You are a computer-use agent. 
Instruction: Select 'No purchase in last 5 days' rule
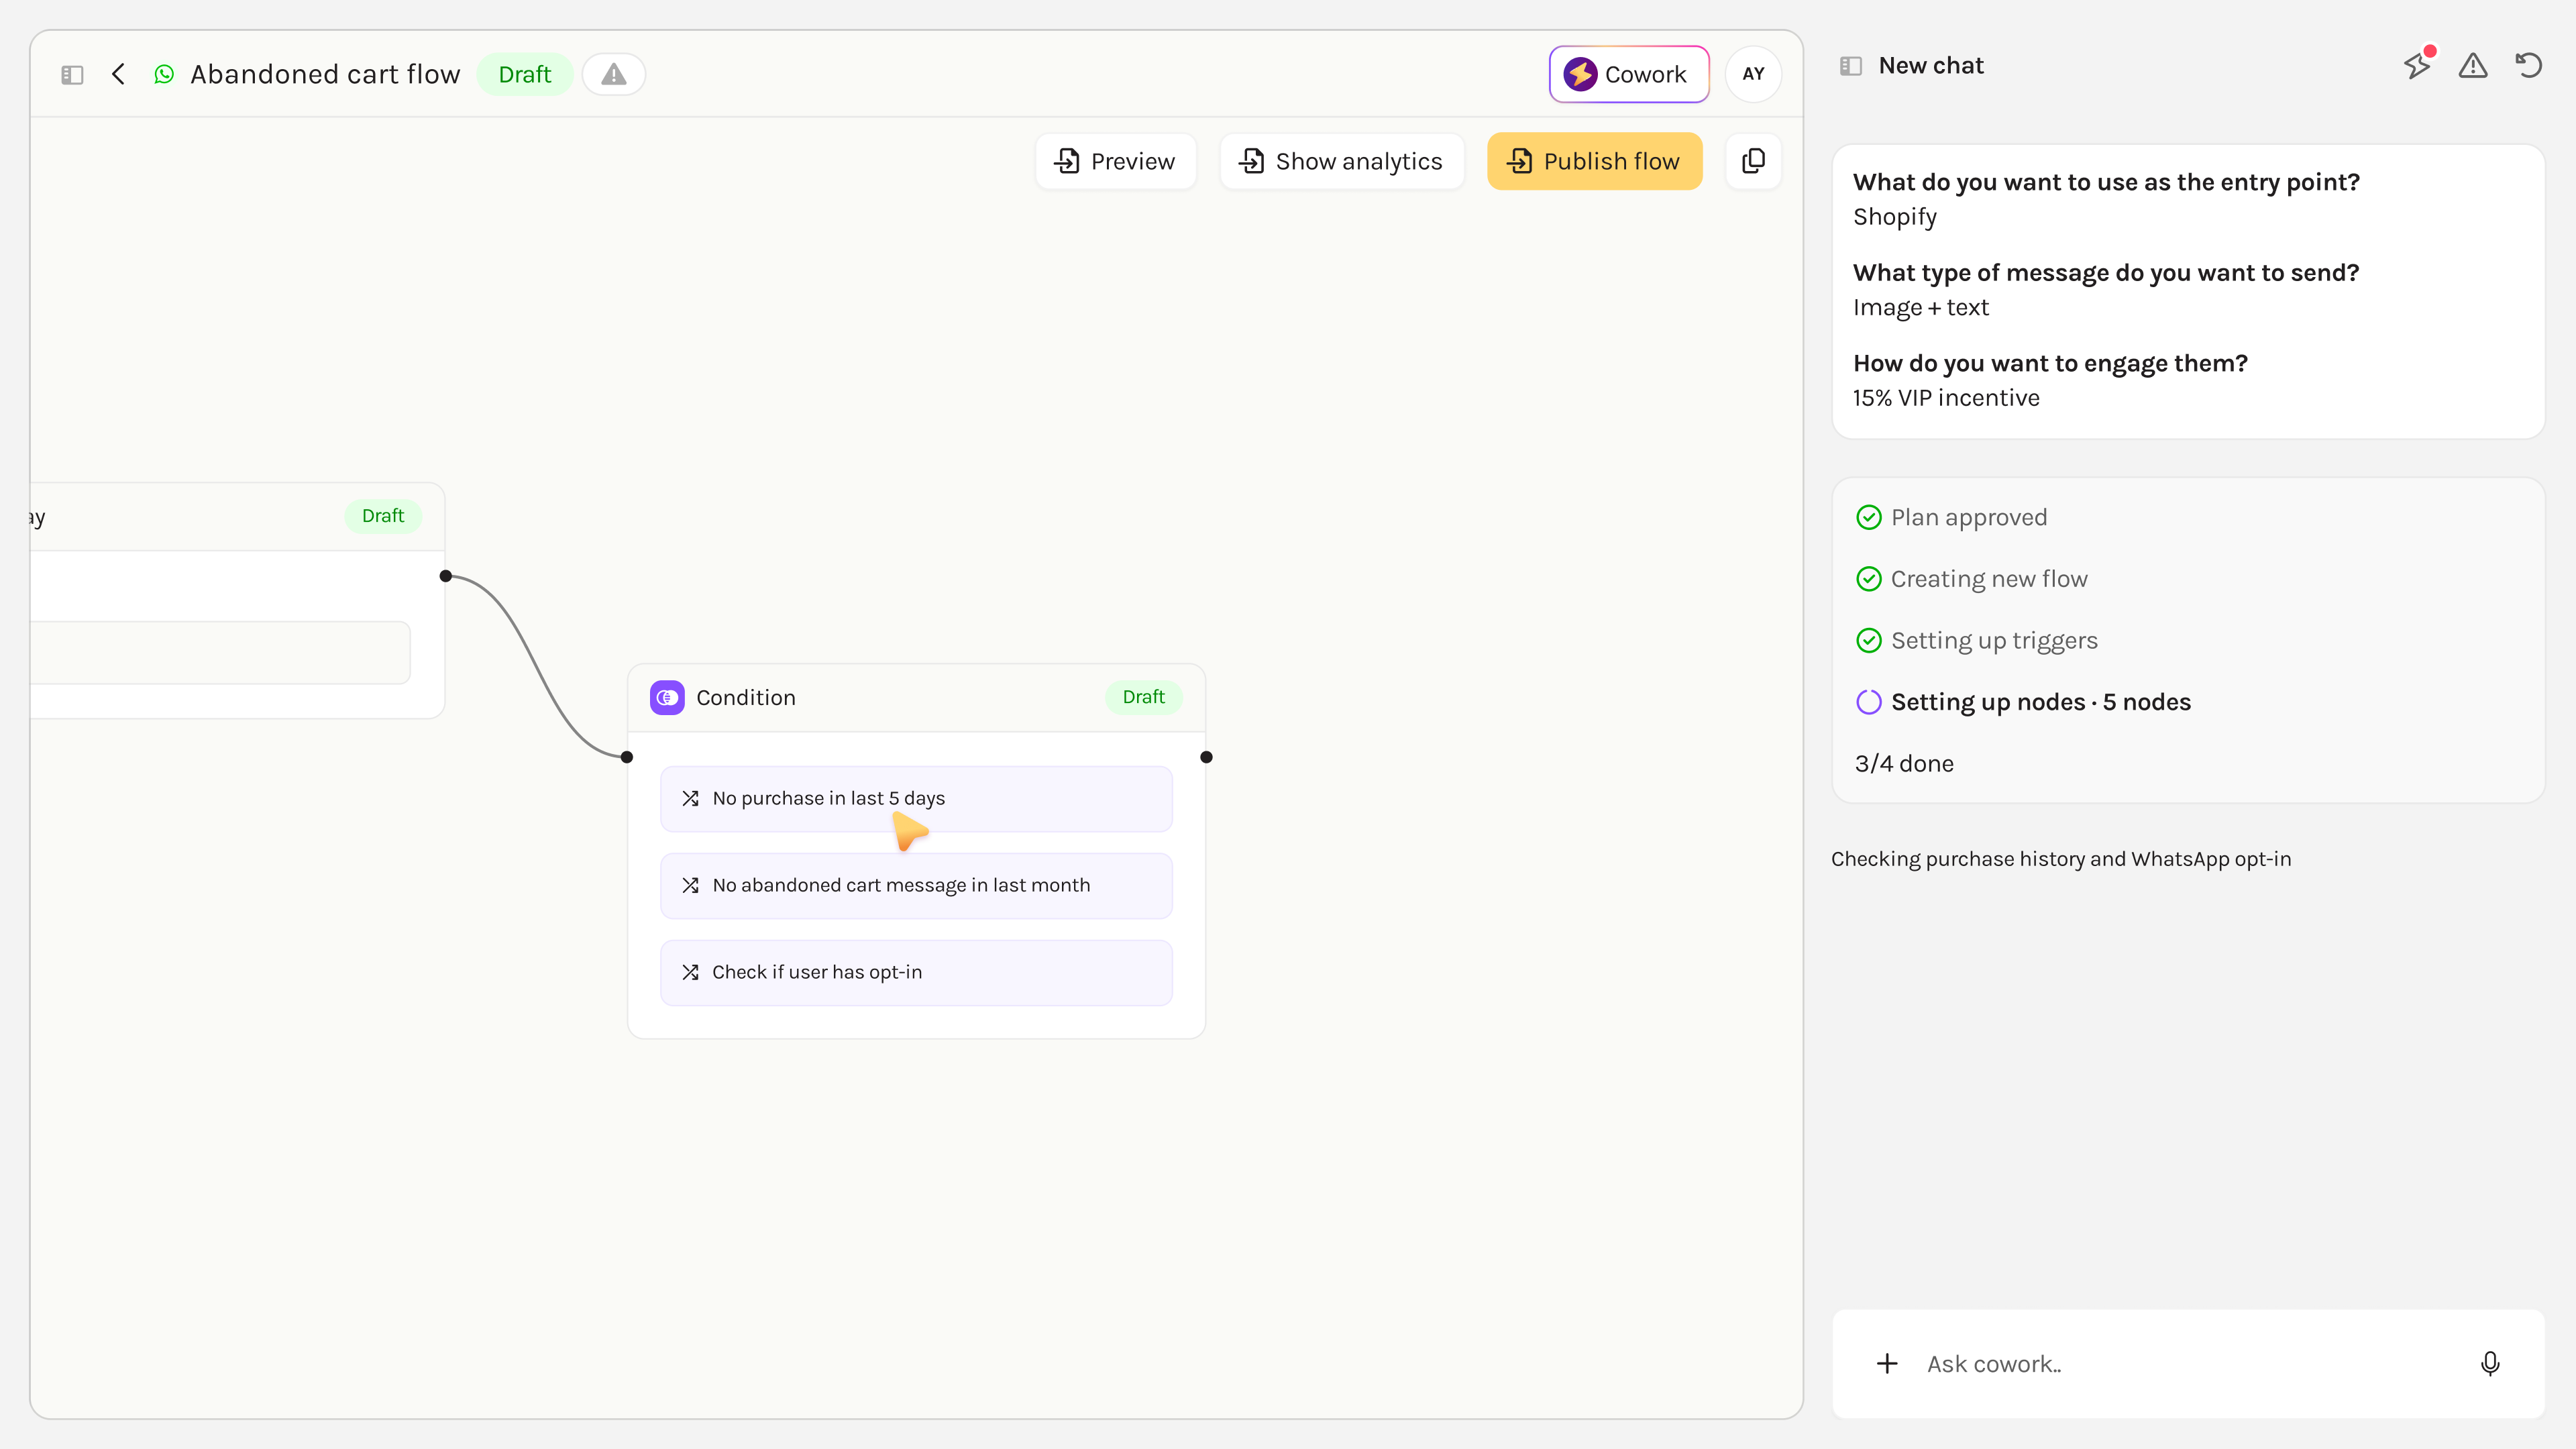tap(916, 798)
